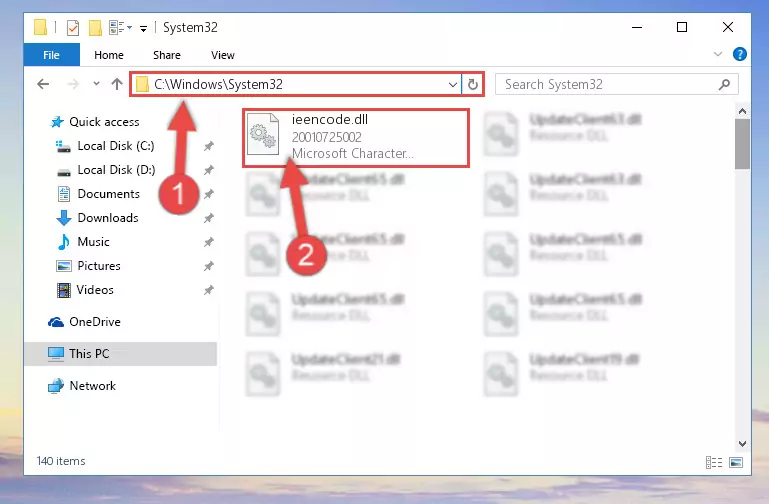Select OneDrive in navigation pane
This screenshot has width=769, height=504.
tap(84, 322)
